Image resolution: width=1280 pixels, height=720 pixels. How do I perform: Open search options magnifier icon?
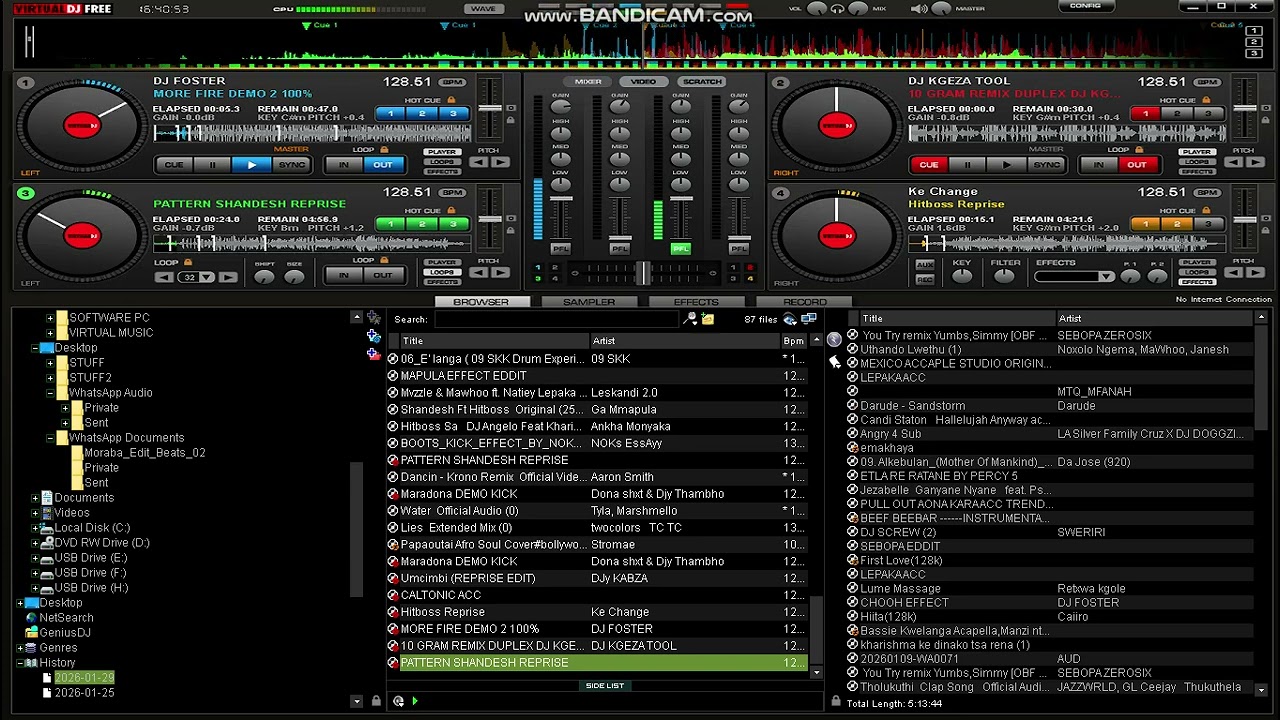[690, 319]
